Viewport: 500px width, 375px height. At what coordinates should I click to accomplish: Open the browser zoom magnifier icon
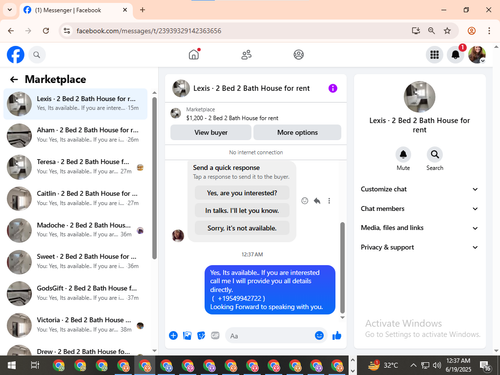click(431, 31)
